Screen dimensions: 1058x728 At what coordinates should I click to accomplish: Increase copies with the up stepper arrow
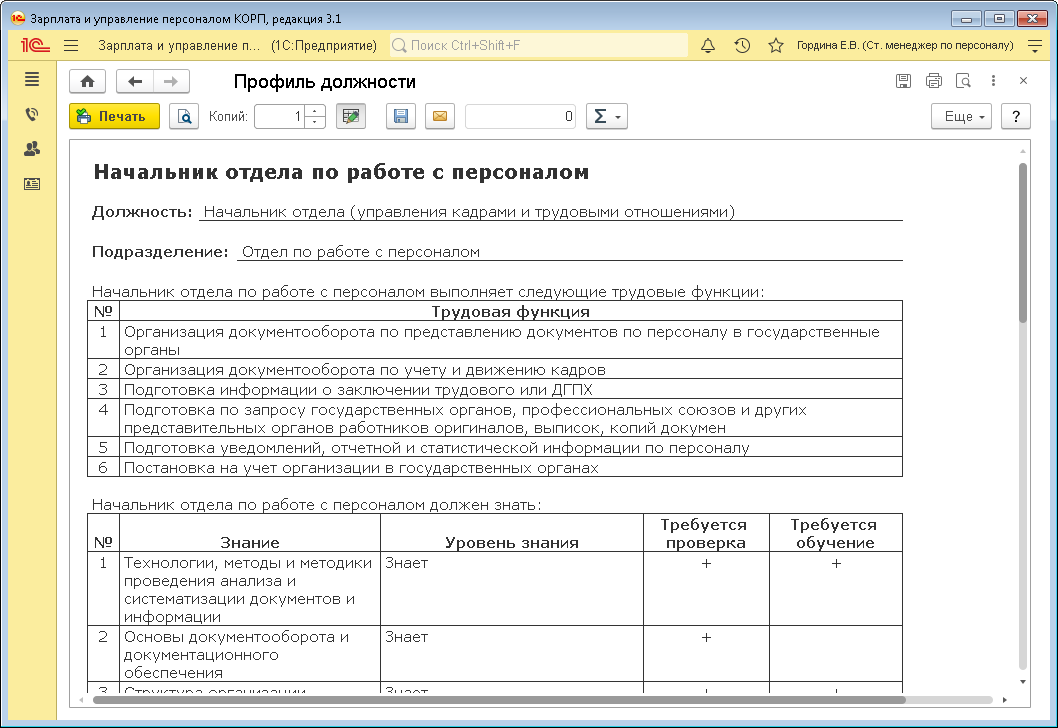(315, 111)
